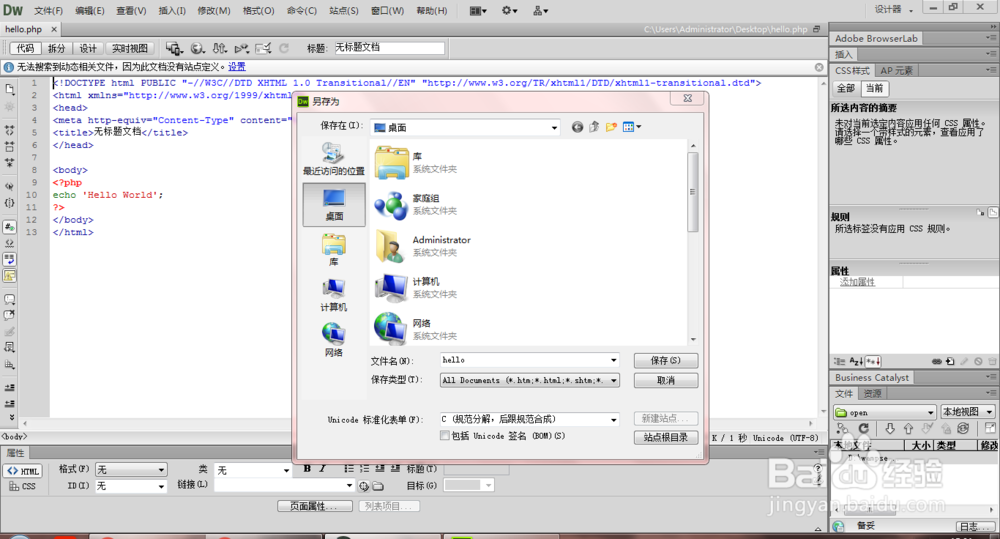Click the attach style sheet link icon

point(936,362)
